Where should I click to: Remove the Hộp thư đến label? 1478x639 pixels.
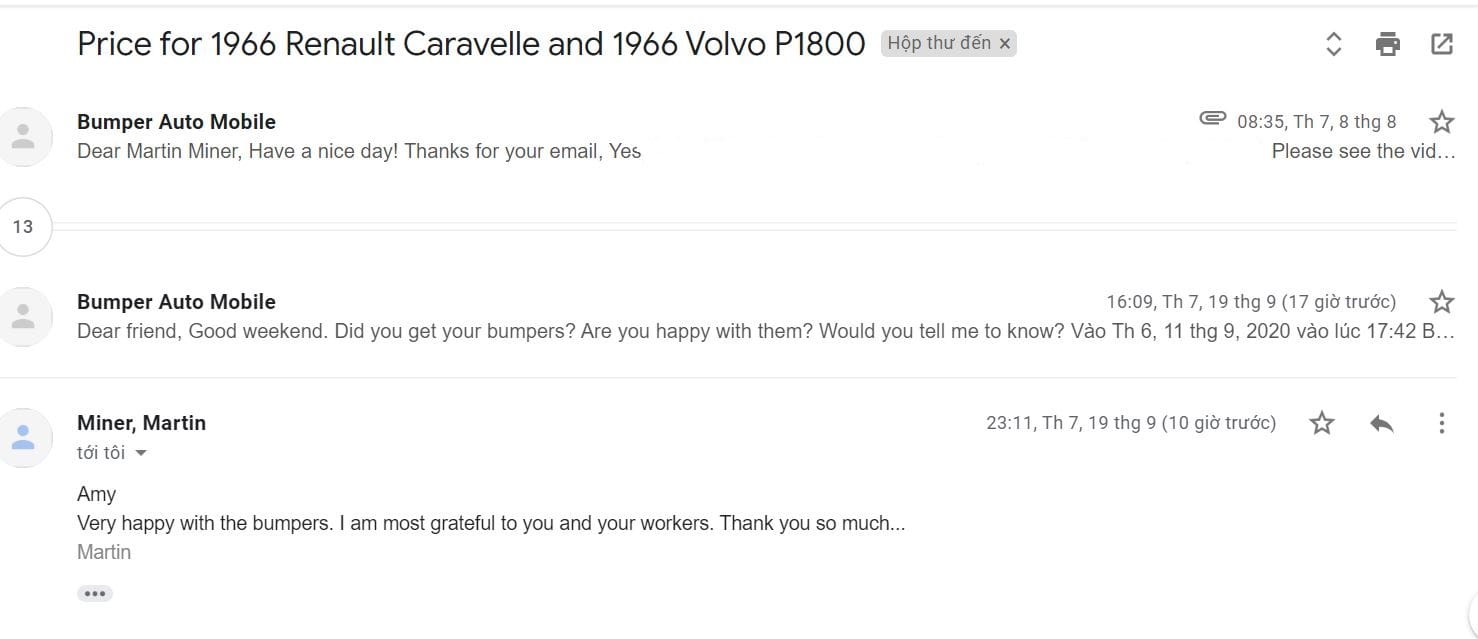click(x=1005, y=44)
